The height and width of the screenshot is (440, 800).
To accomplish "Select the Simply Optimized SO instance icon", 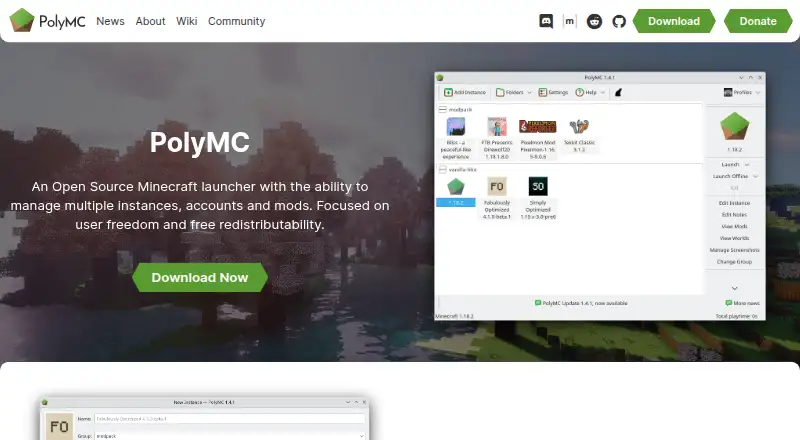I will coord(538,186).
